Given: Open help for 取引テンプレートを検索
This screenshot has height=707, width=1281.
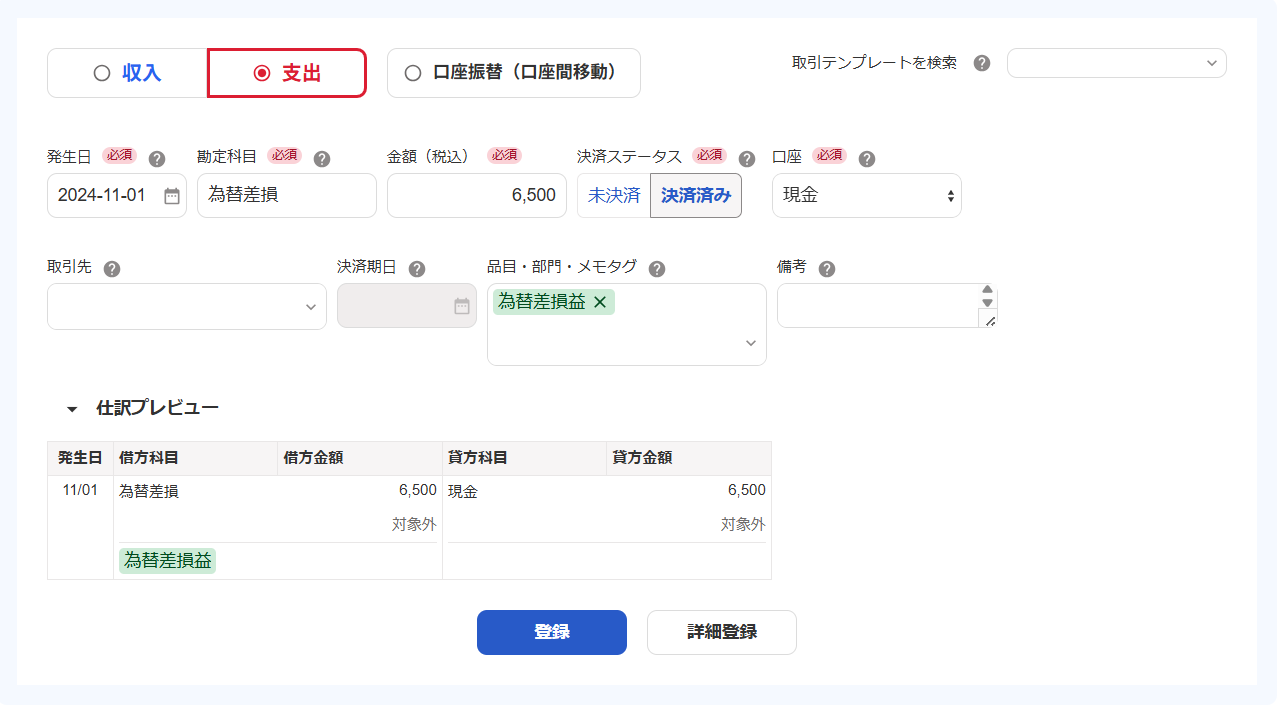Looking at the screenshot, I should pyautogui.click(x=982, y=63).
